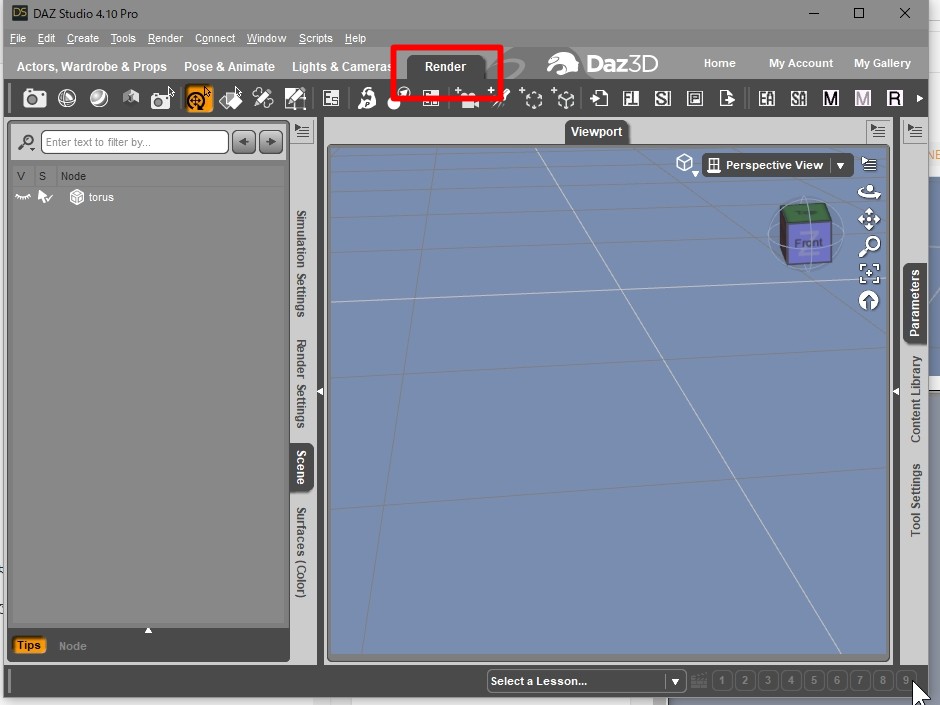This screenshot has width=940, height=705.
Task: Click the orbit camera control icon
Action: point(869,192)
